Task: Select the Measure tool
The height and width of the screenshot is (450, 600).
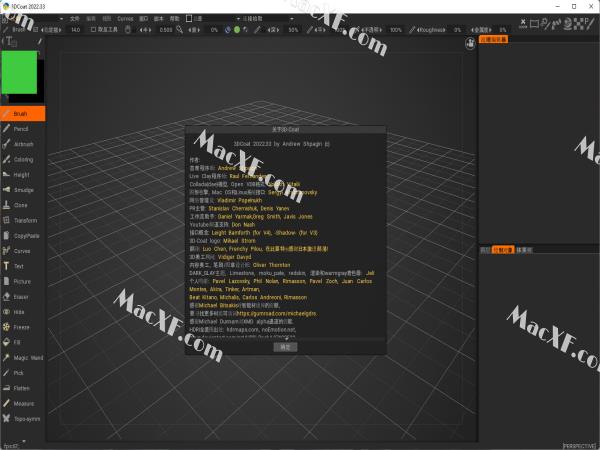Action: tap(23, 404)
